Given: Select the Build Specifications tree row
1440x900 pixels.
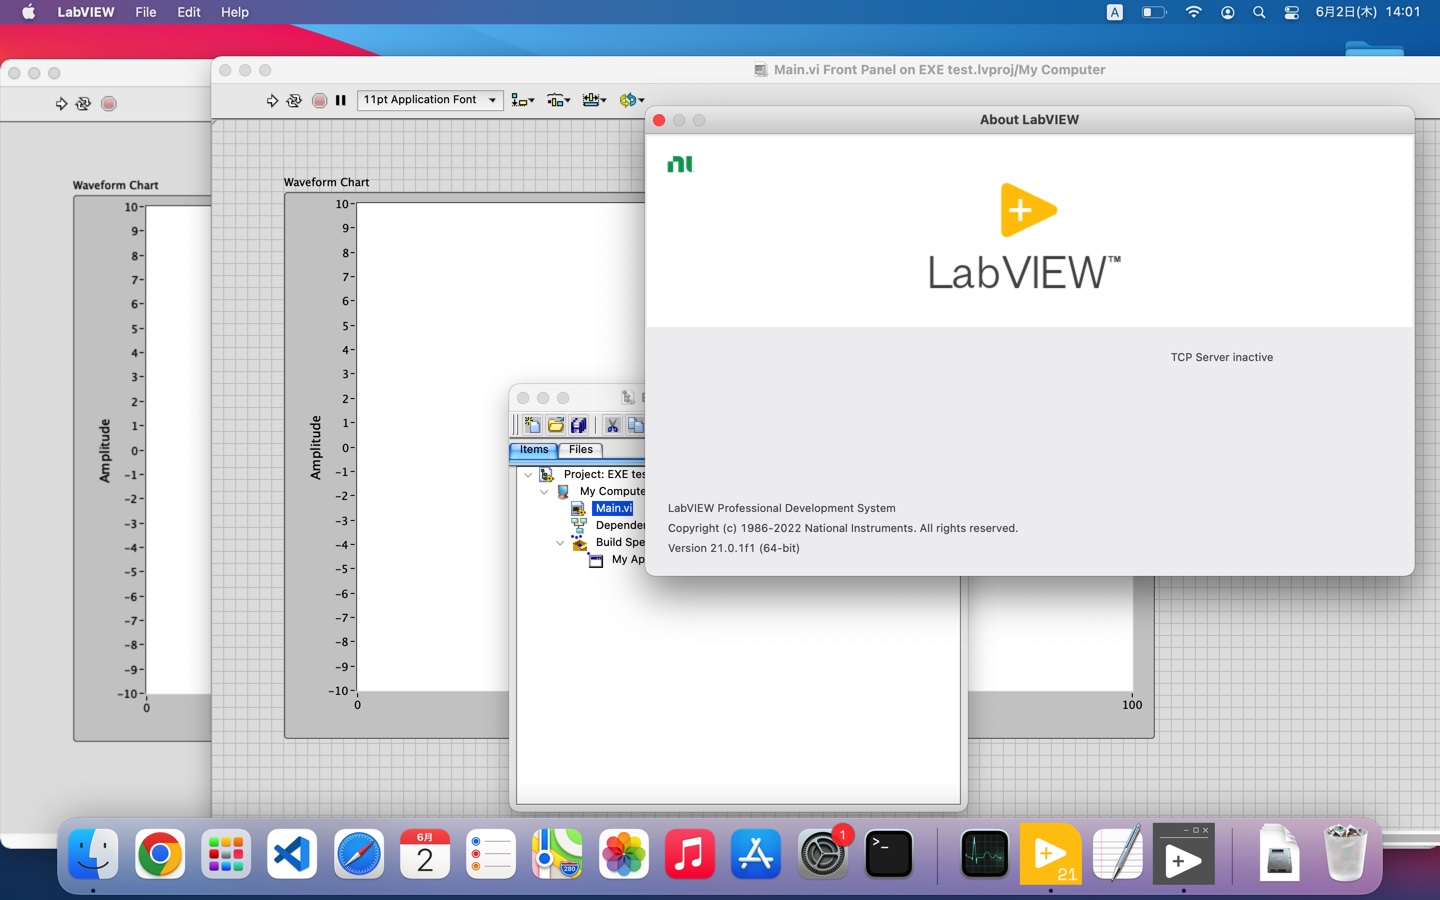Looking at the screenshot, I should 619,543.
